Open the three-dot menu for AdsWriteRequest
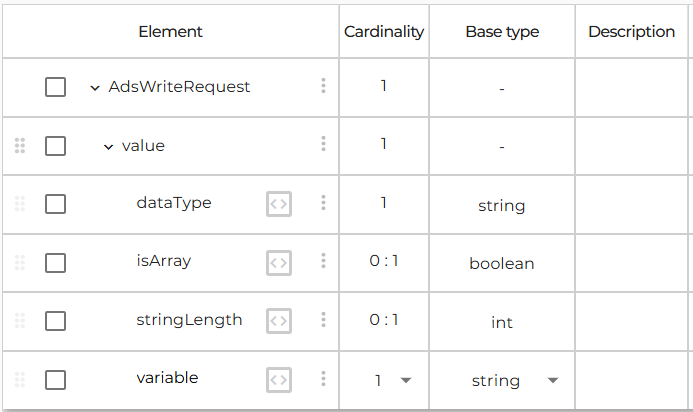This screenshot has height=412, width=693. point(324,85)
